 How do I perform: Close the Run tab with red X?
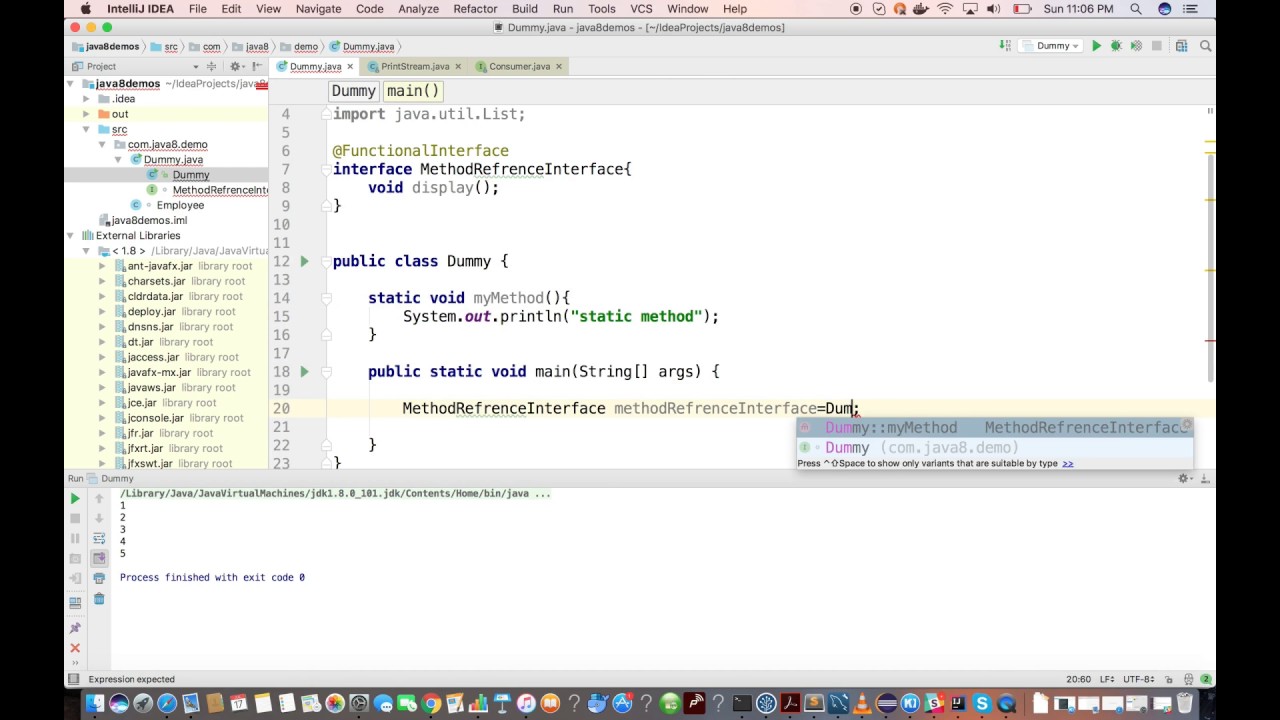(x=75, y=648)
